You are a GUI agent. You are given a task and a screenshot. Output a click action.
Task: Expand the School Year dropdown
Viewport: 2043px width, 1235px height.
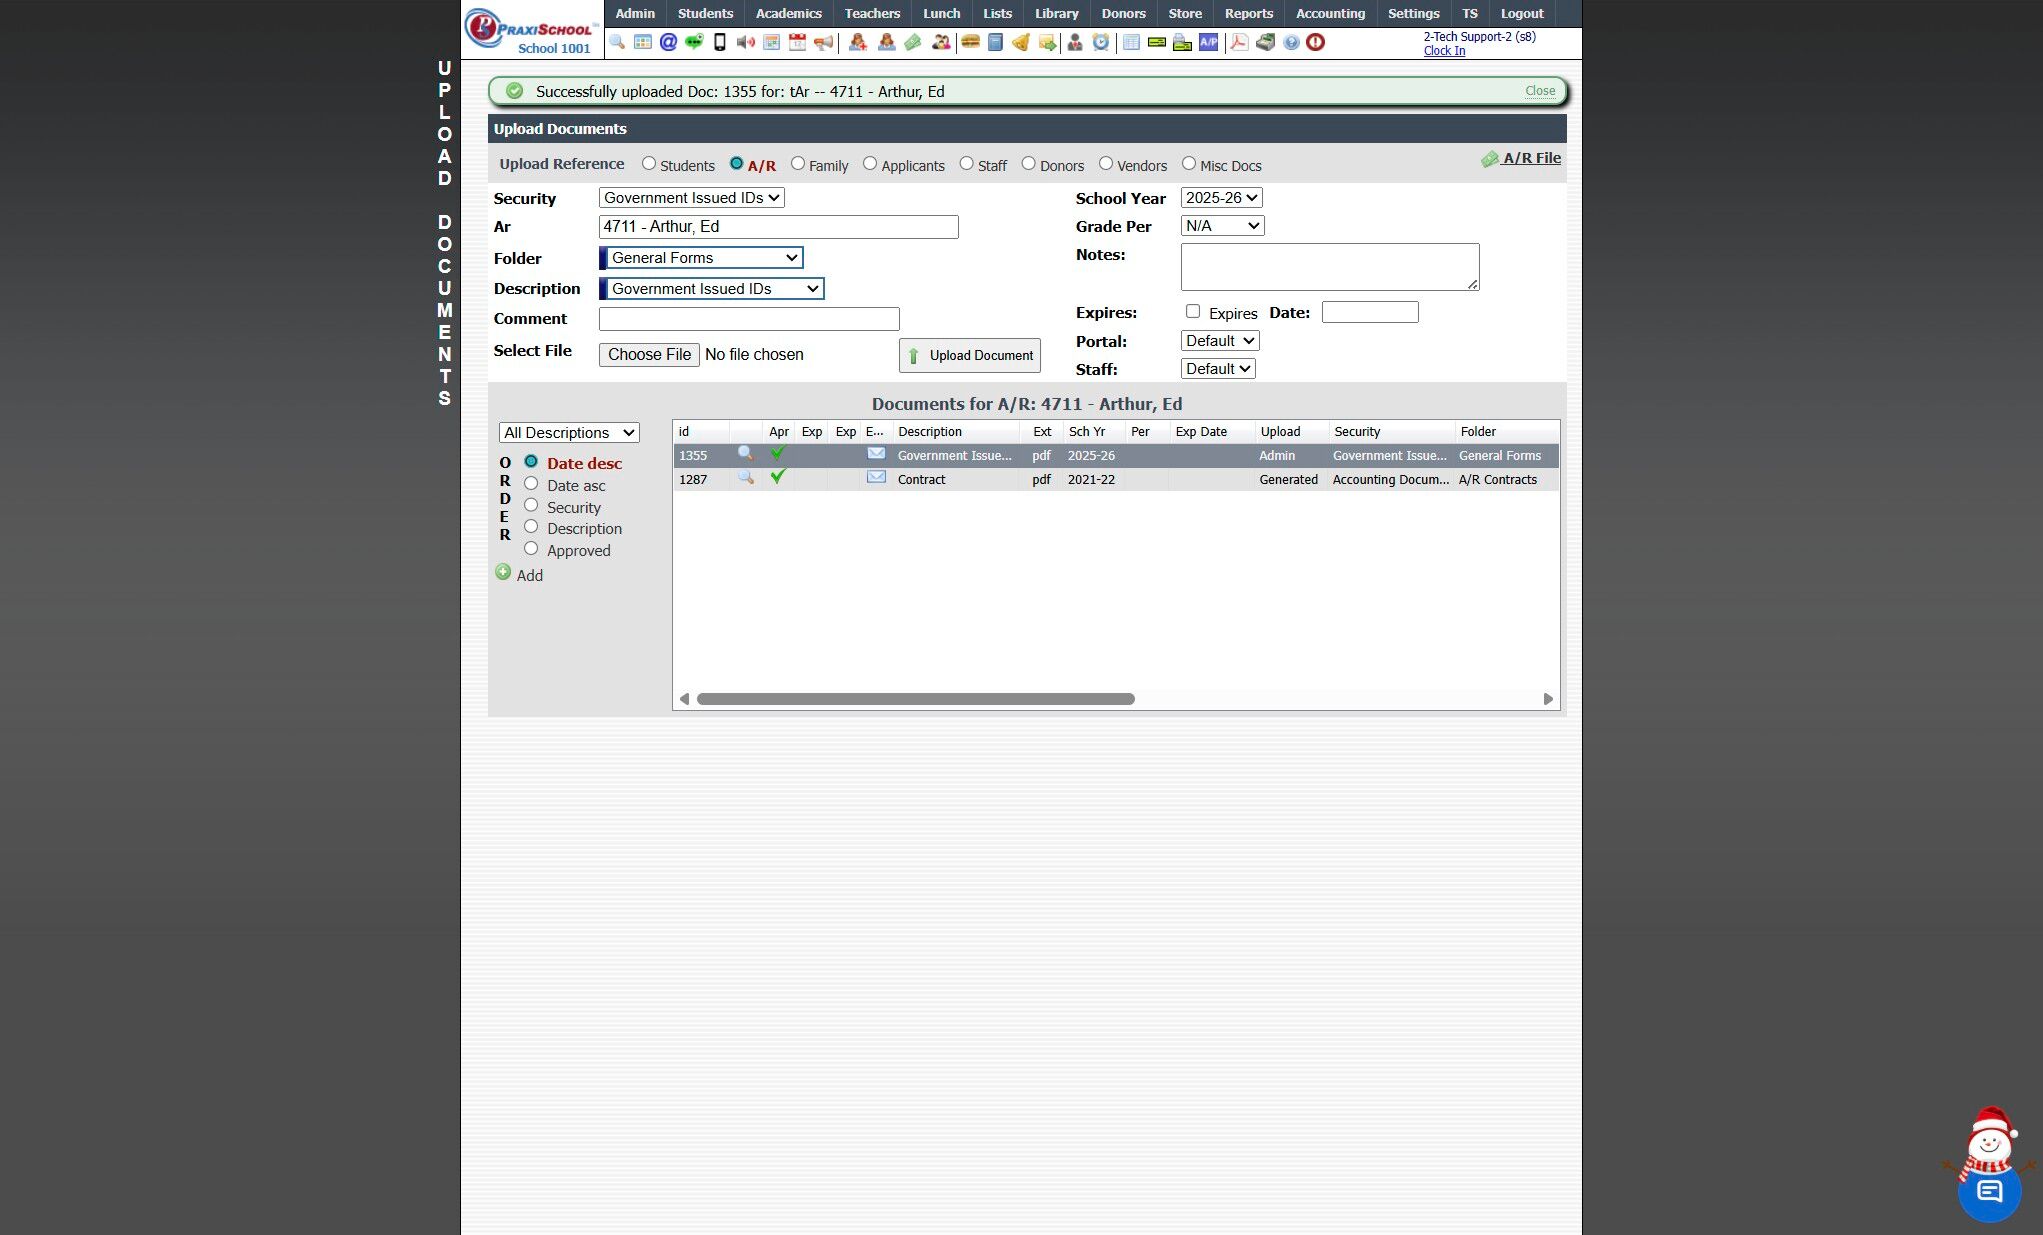(1221, 198)
